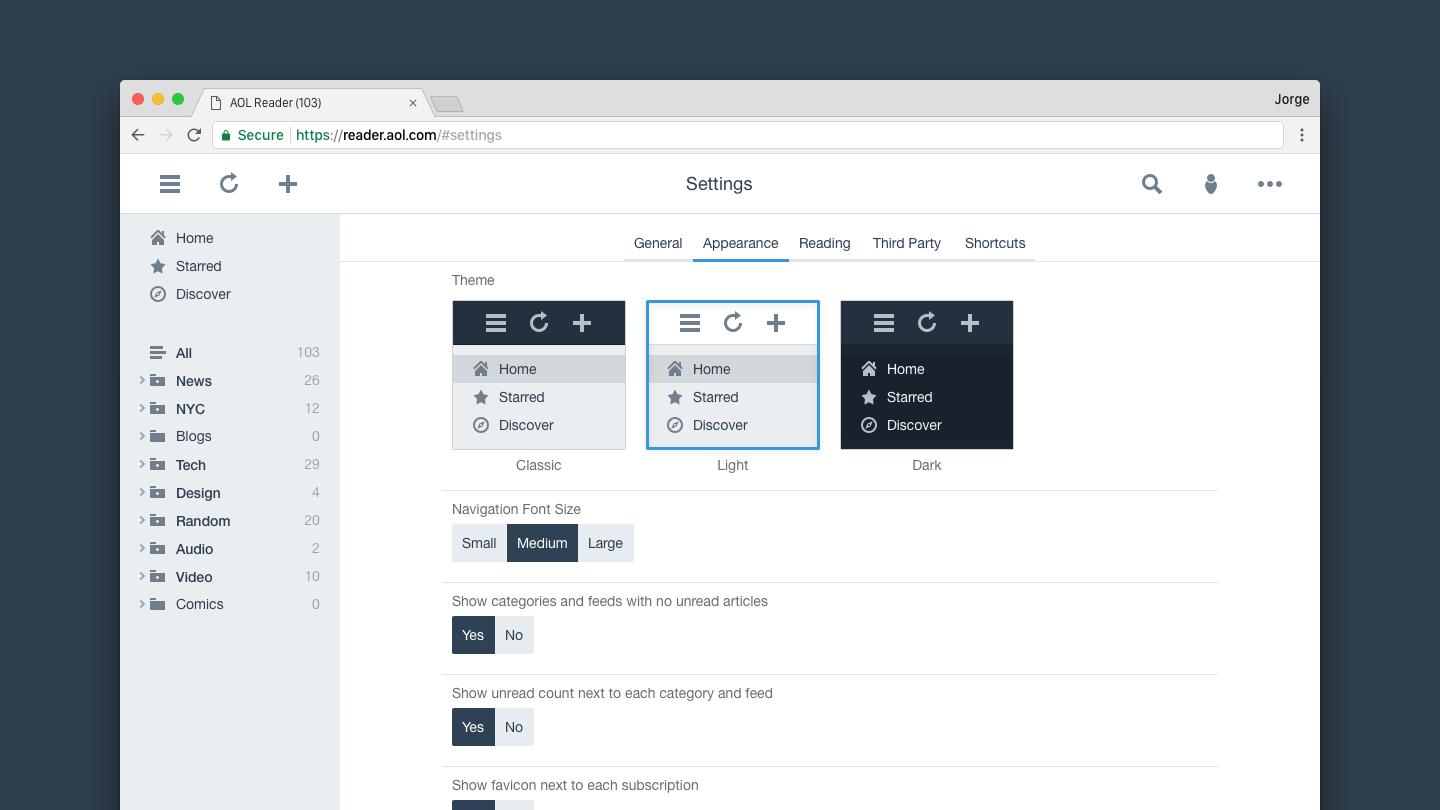The height and width of the screenshot is (810, 1440).
Task: Open Chrome's vertical dots menu
Action: coord(1302,135)
